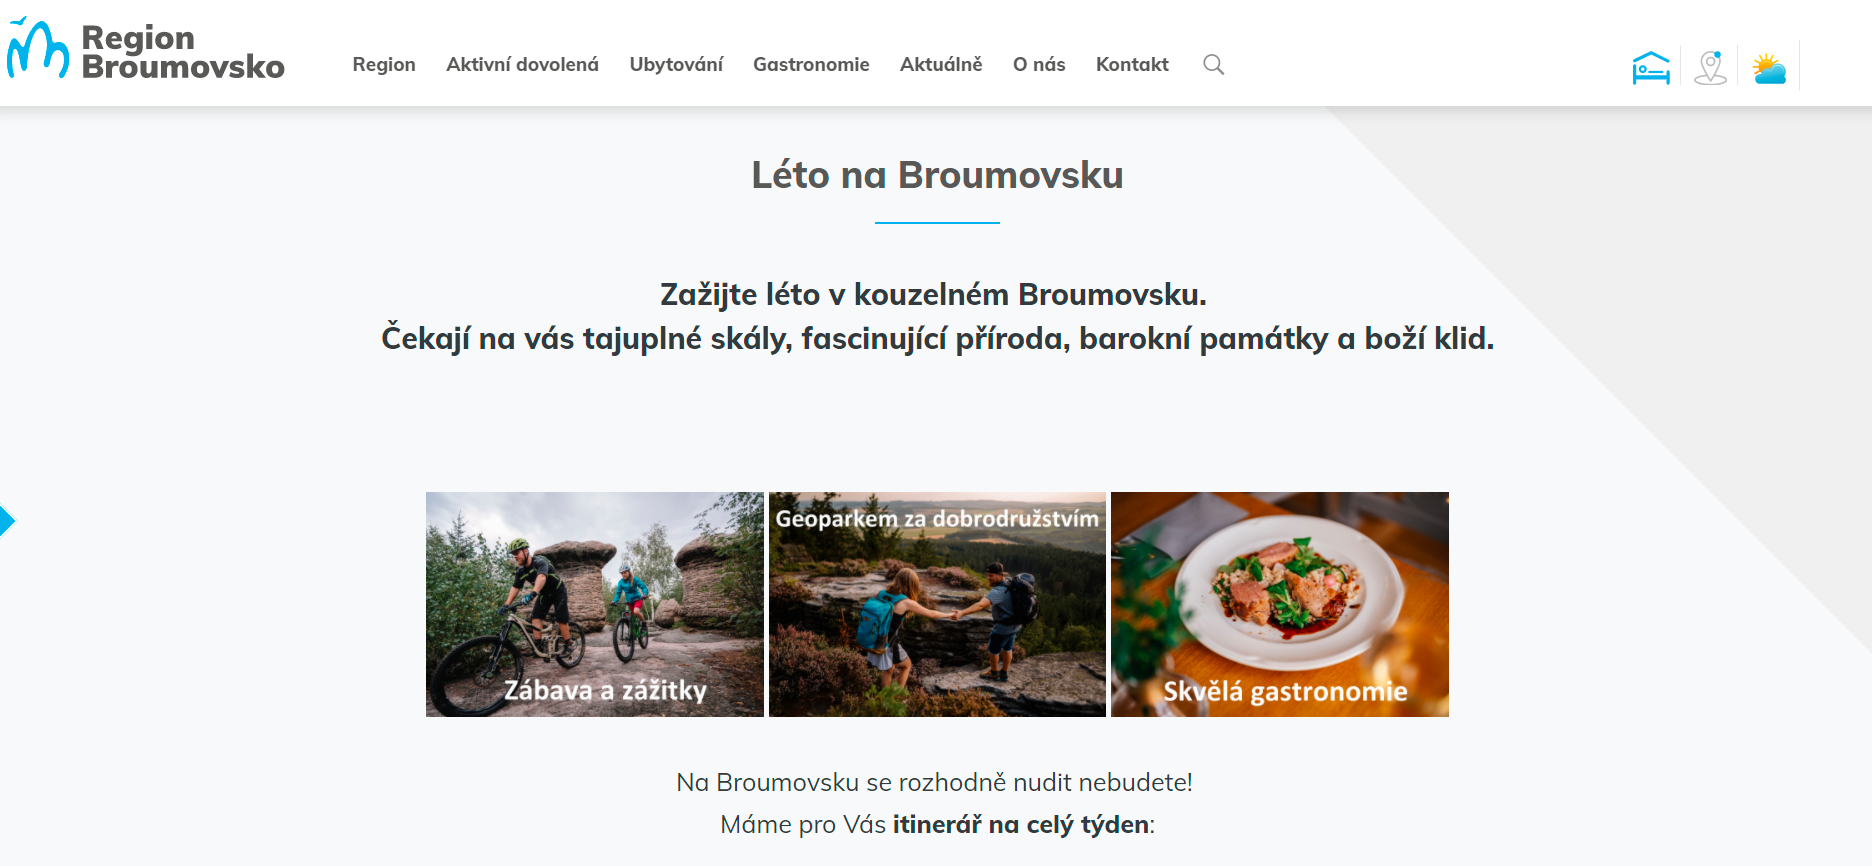Open the map pin icon
This screenshot has height=866, width=1872.
click(x=1710, y=67)
